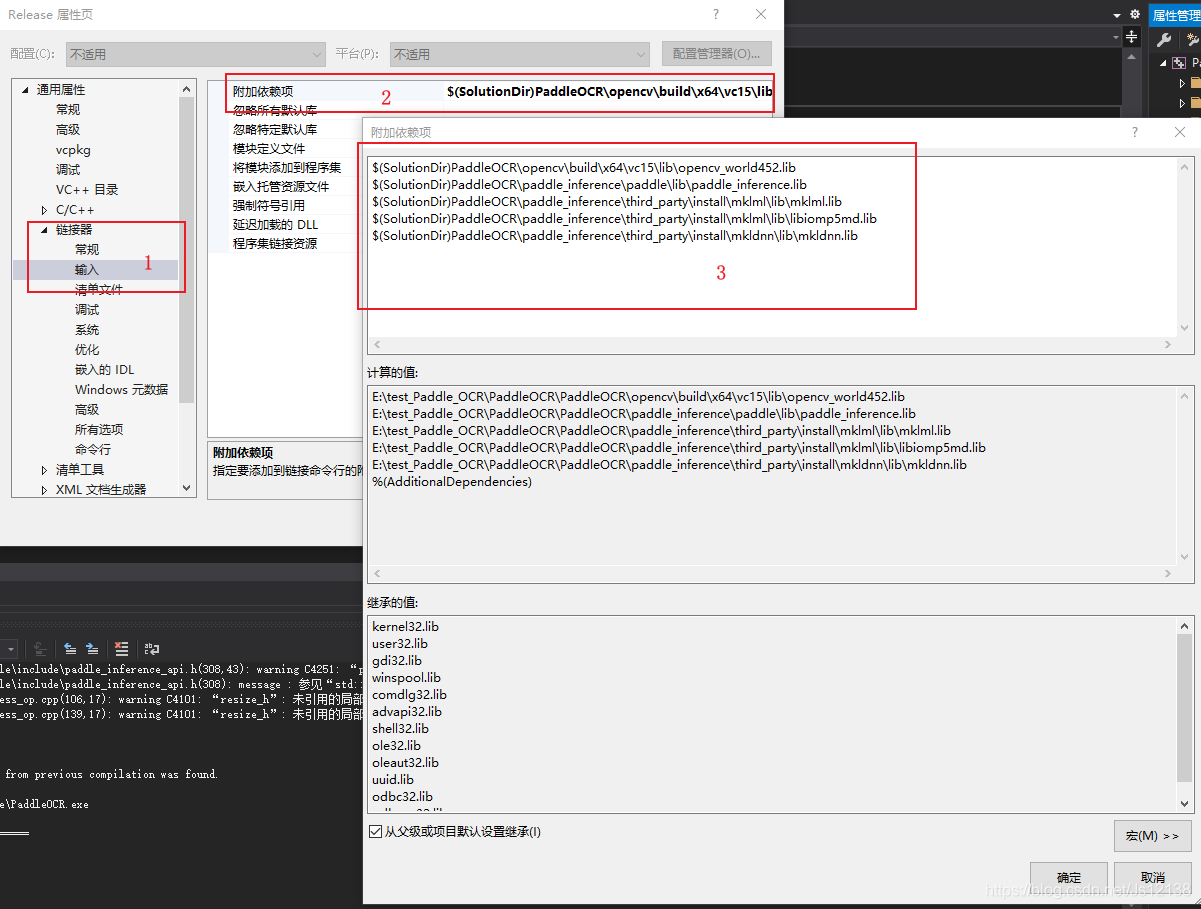Click the 确定 button
This screenshot has width=1201, height=909.
pos(1068,877)
